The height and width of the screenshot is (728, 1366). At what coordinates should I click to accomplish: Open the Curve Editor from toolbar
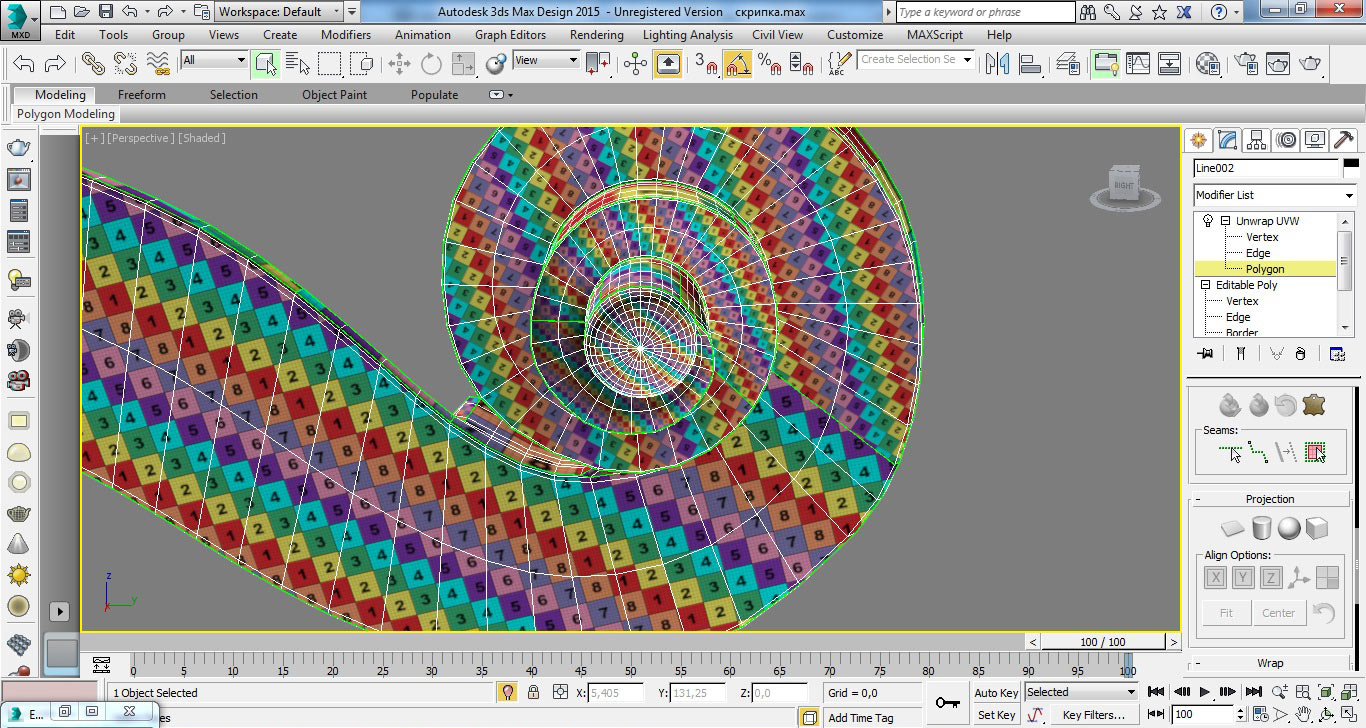click(x=1137, y=64)
